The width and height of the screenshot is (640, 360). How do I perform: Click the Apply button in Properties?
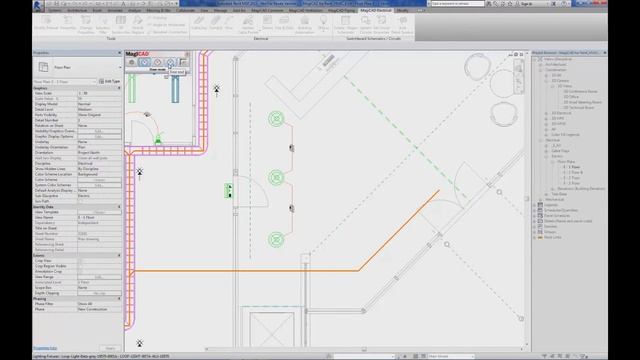(x=110, y=348)
